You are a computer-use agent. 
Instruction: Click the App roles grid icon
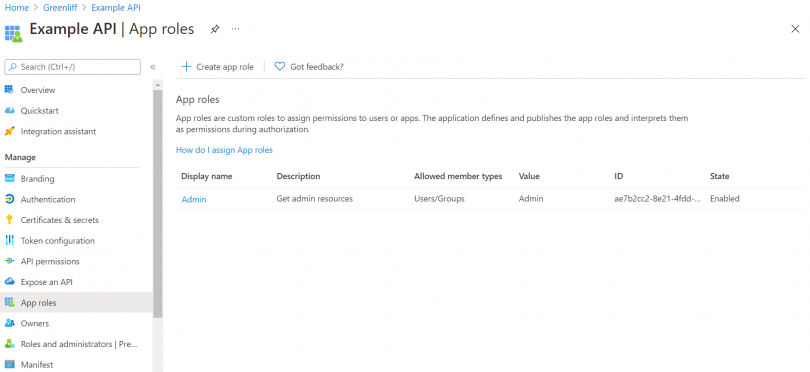[x=9, y=303]
